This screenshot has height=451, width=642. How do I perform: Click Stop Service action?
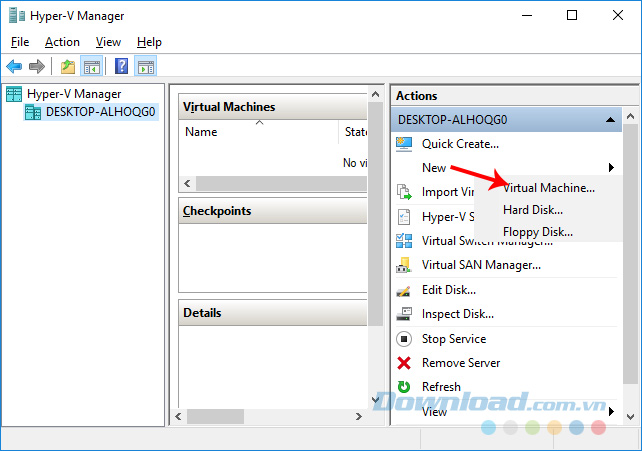tap(454, 339)
